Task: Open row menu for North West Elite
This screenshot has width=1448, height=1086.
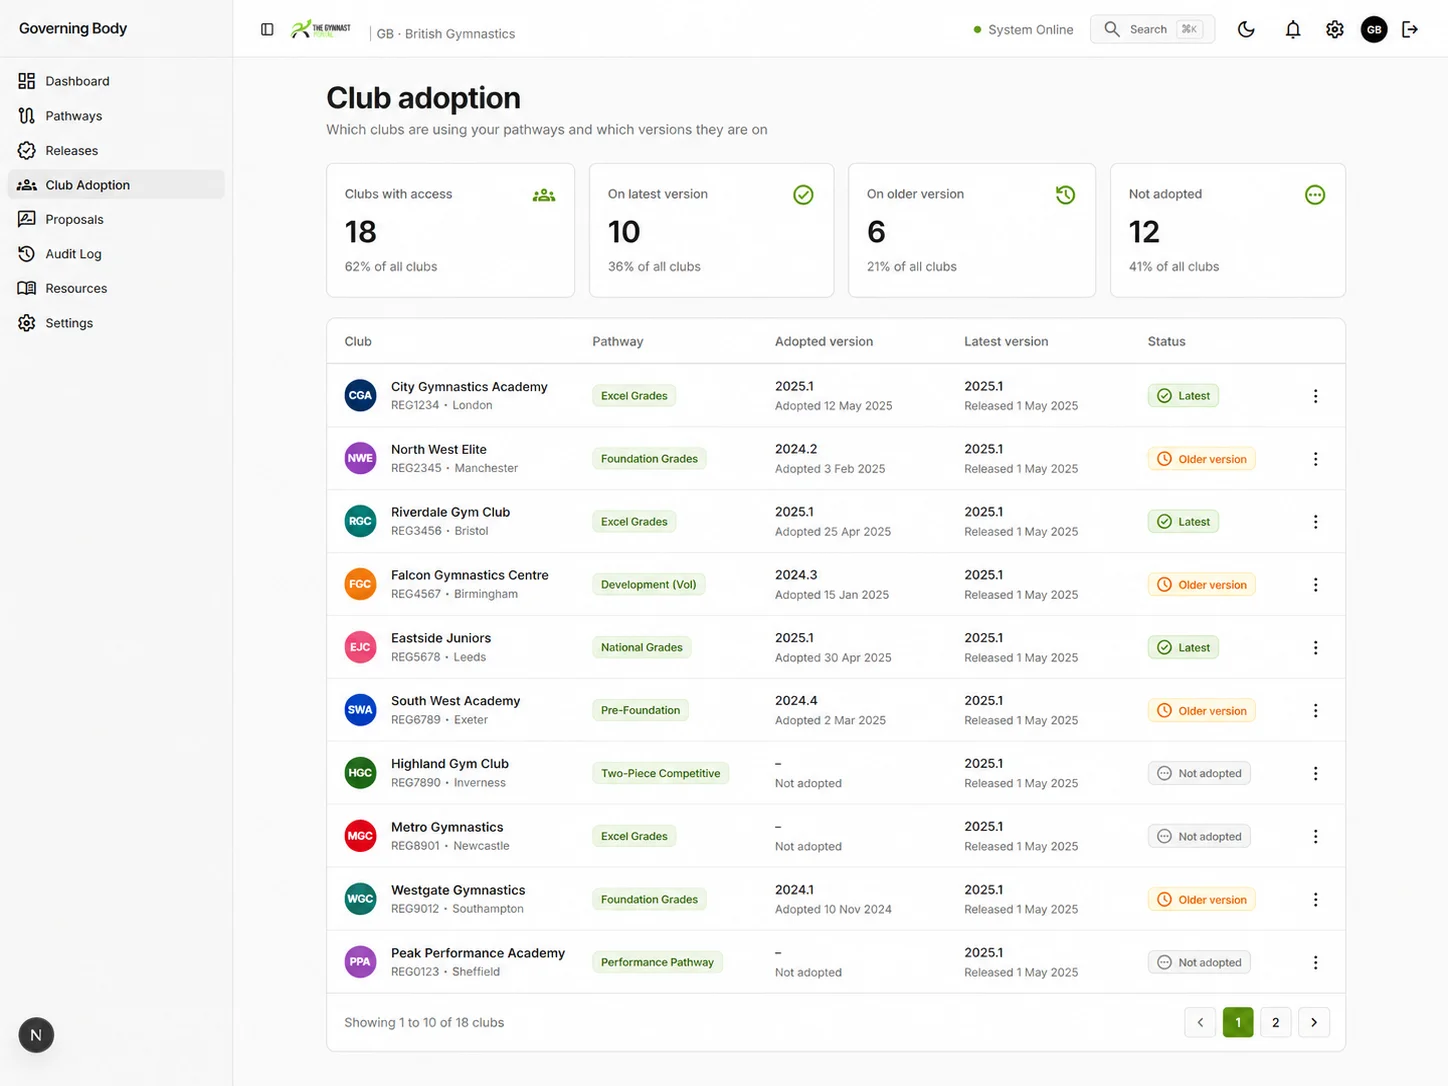Action: 1315,459
